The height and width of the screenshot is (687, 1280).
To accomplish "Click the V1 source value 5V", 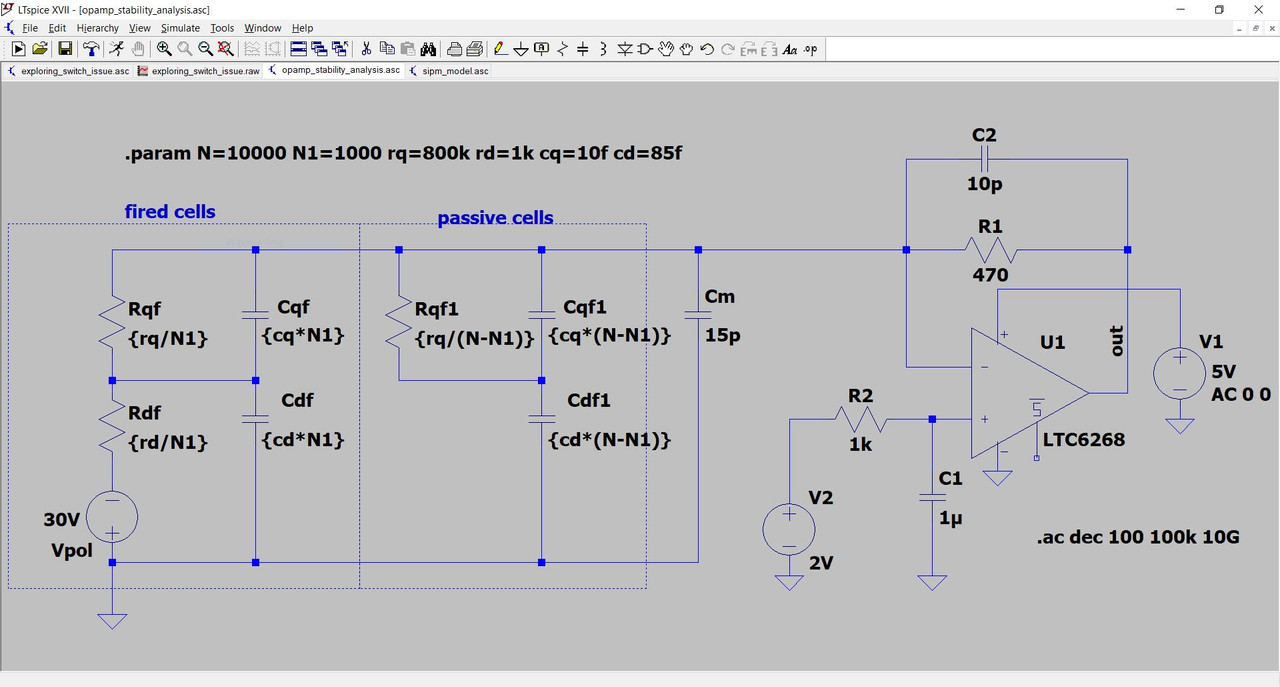I will pyautogui.click(x=1224, y=371).
